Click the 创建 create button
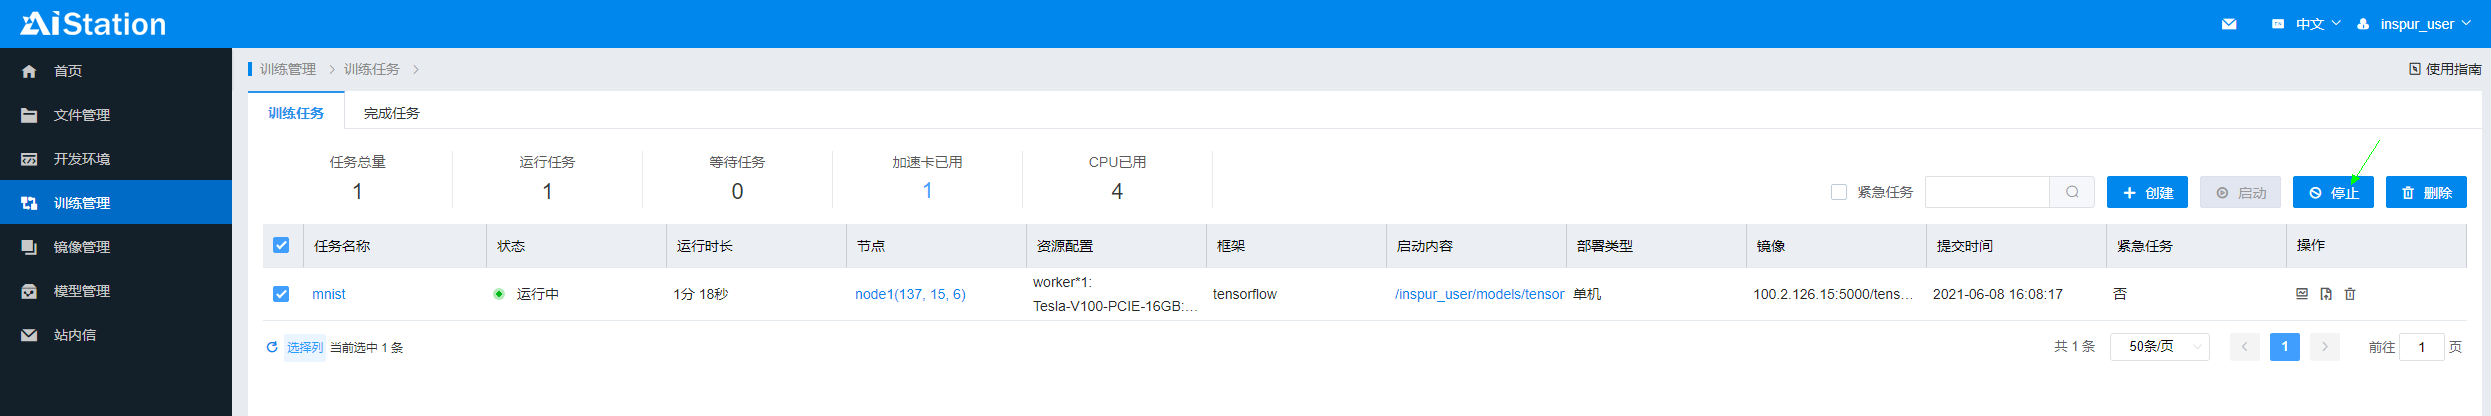The width and height of the screenshot is (2491, 416). (2147, 192)
